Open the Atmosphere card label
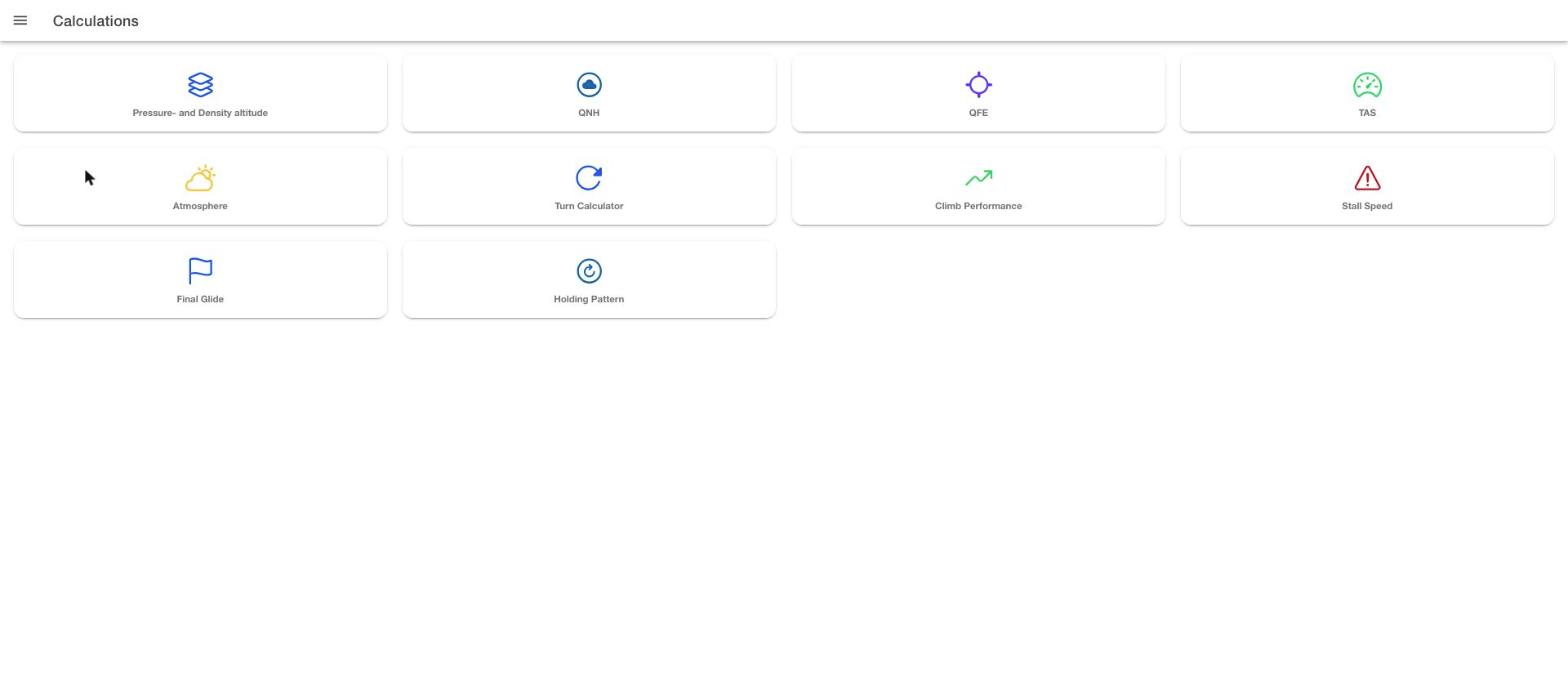Viewport: 1568px width, 688px height. pos(200,206)
